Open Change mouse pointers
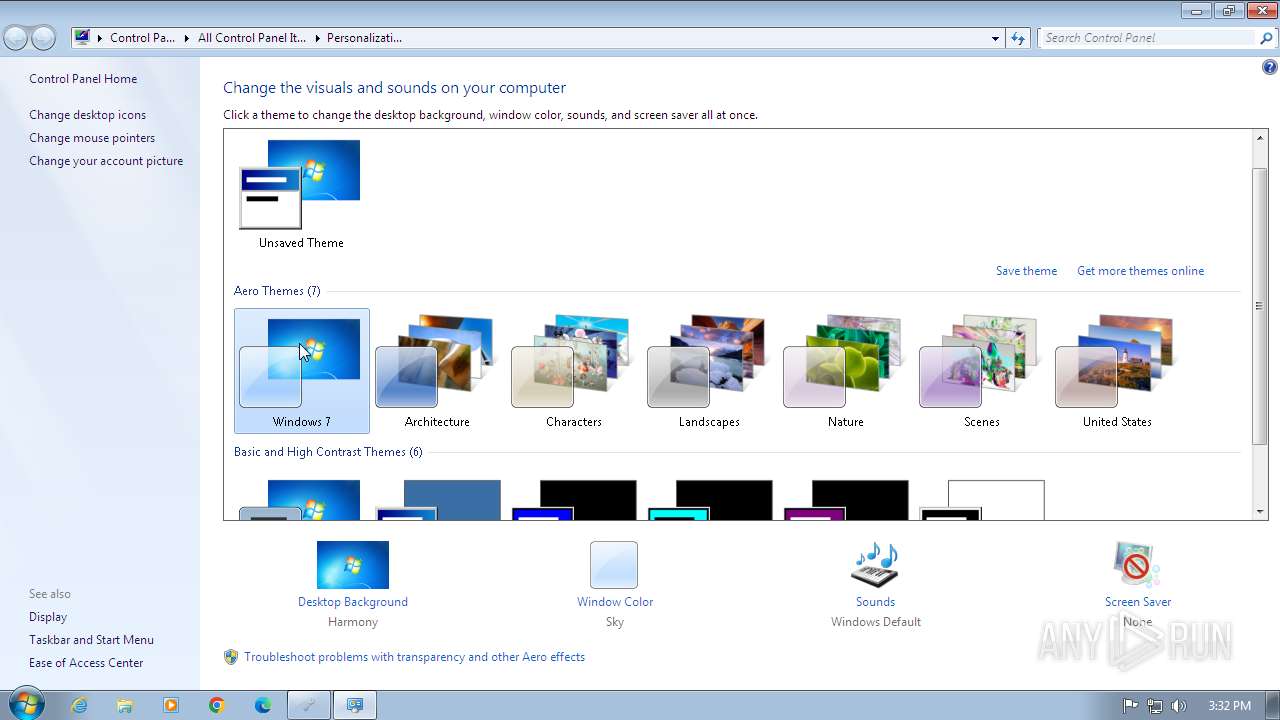This screenshot has height=720, width=1280. click(x=92, y=138)
